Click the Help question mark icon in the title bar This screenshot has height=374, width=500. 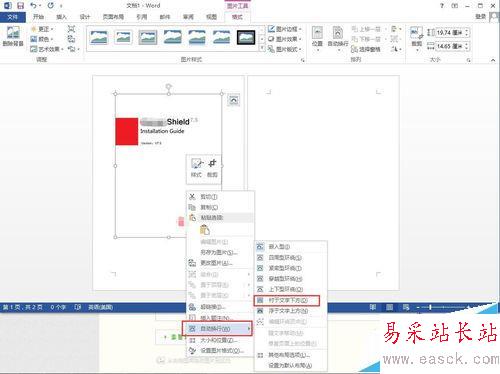(x=442, y=6)
